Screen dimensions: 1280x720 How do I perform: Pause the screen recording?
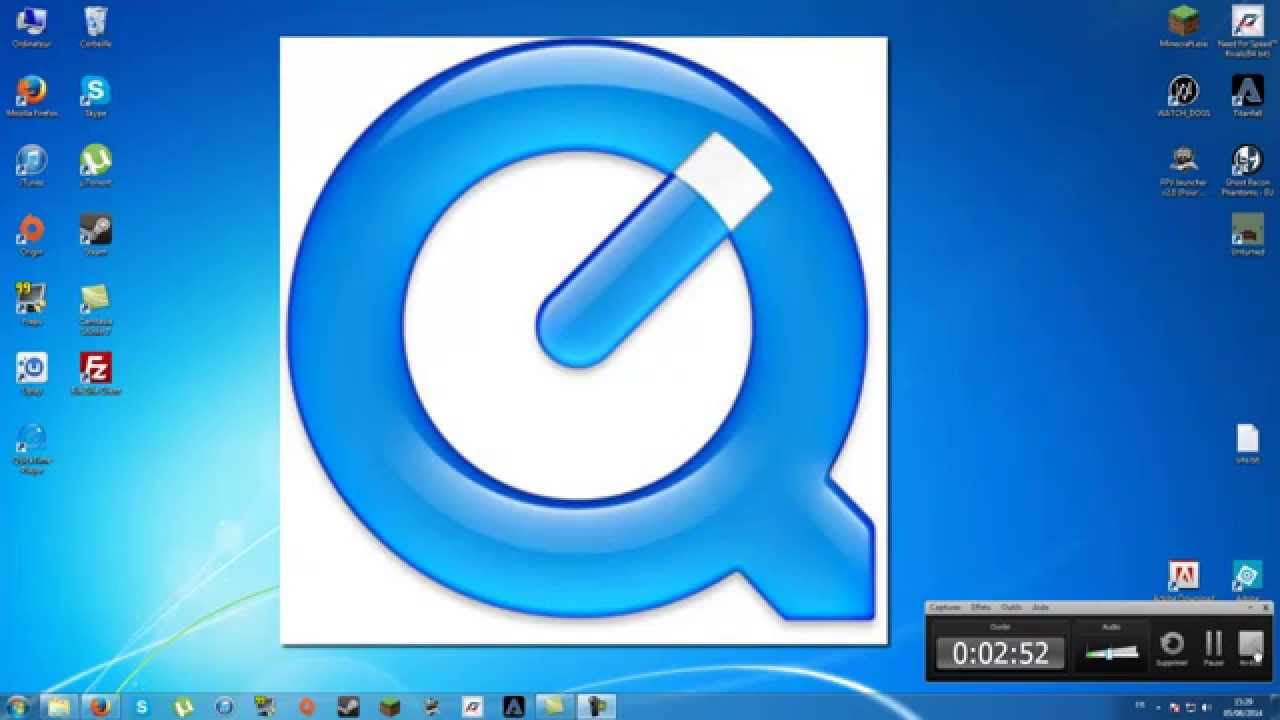point(1214,647)
